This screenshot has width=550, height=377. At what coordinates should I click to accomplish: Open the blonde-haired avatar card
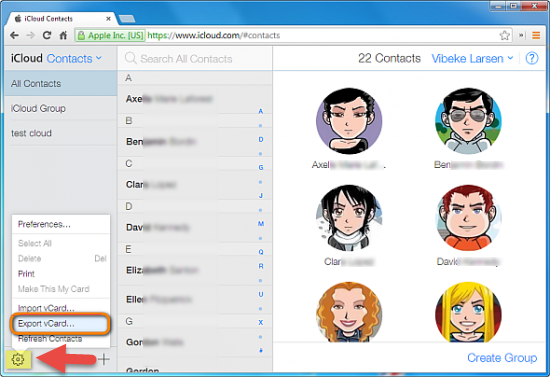[468, 312]
